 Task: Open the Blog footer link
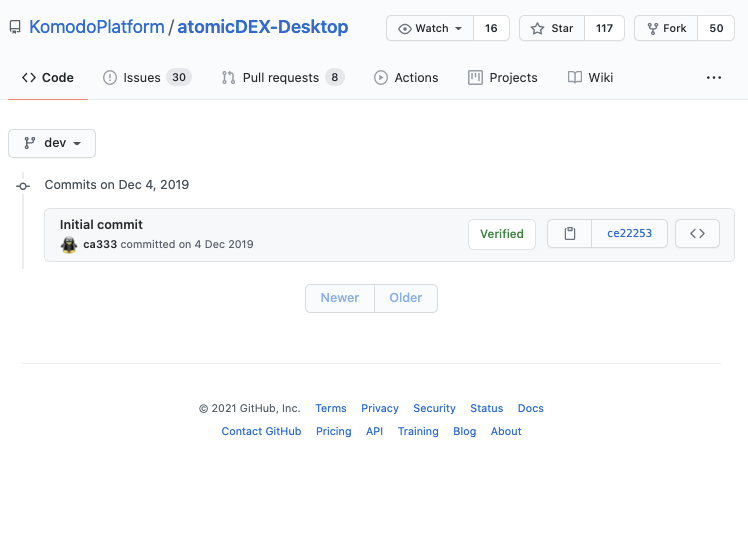[x=465, y=431]
